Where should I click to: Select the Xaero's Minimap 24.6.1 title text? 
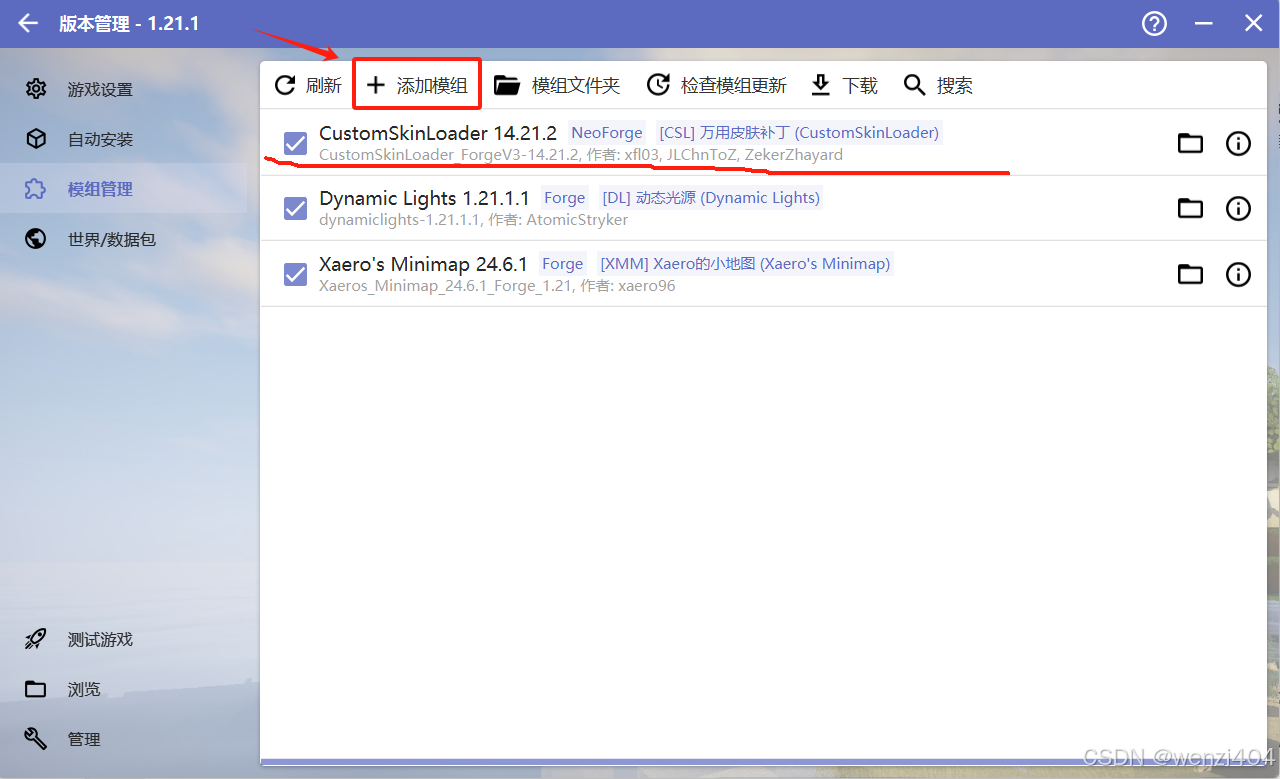coord(423,264)
